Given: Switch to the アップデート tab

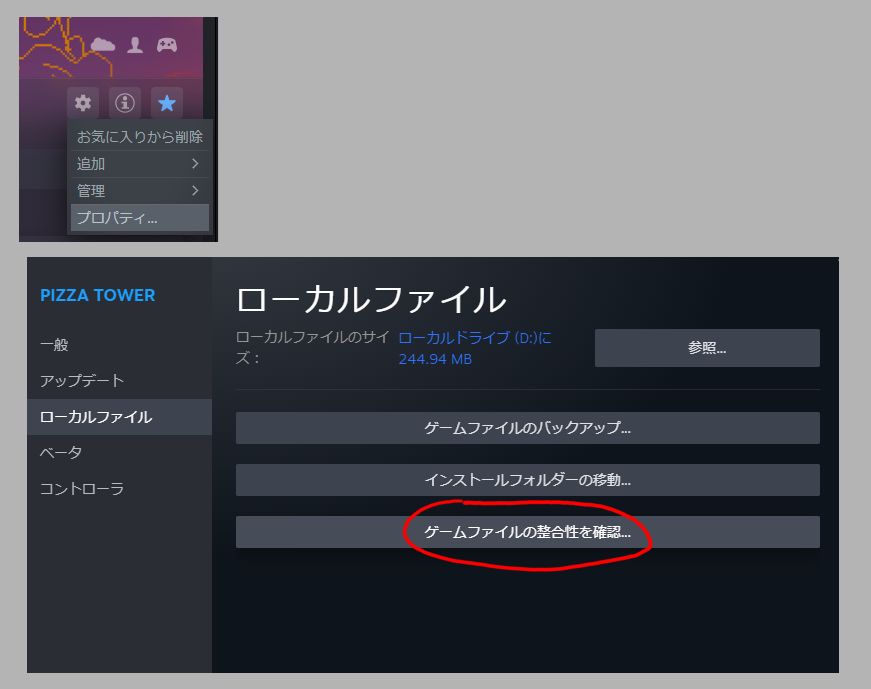Looking at the screenshot, I should click(x=119, y=381).
